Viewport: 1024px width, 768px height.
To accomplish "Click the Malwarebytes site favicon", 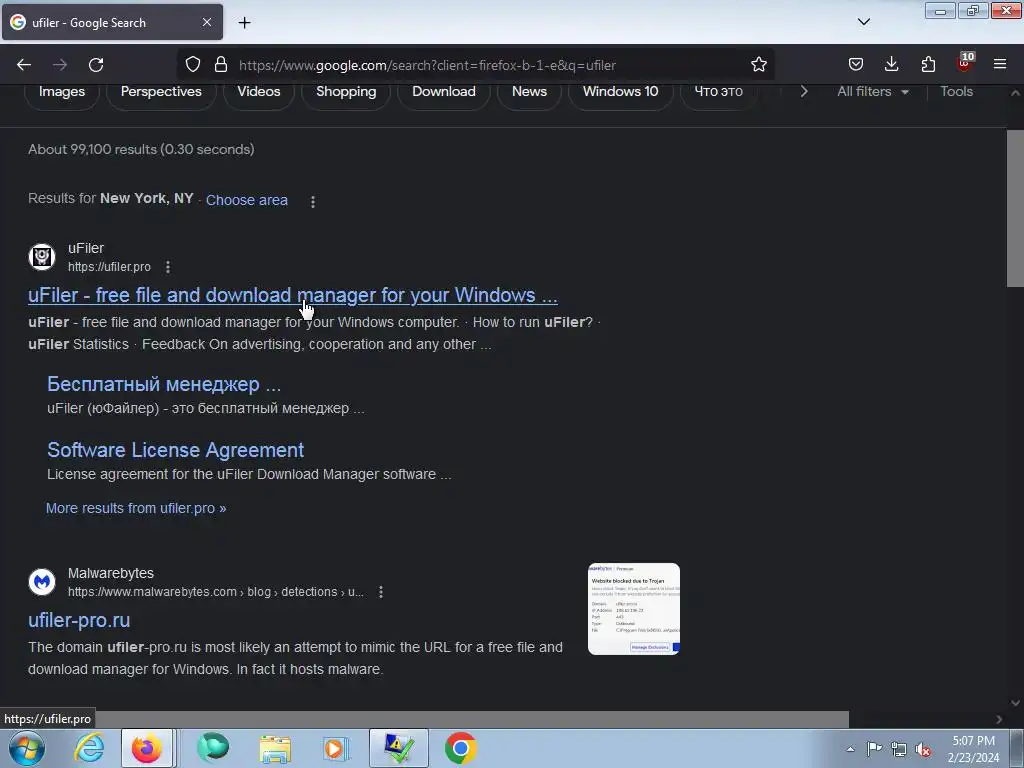I will (x=42, y=581).
